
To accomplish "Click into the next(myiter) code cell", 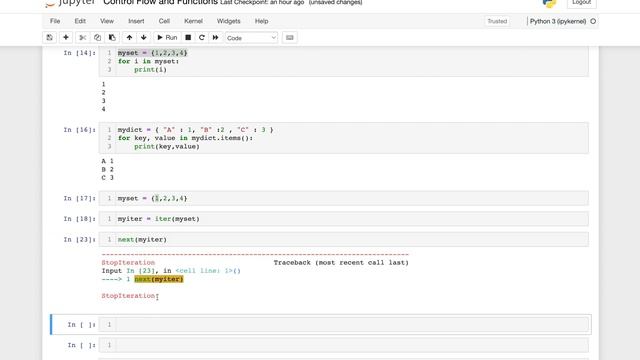I will pyautogui.click(x=344, y=240).
